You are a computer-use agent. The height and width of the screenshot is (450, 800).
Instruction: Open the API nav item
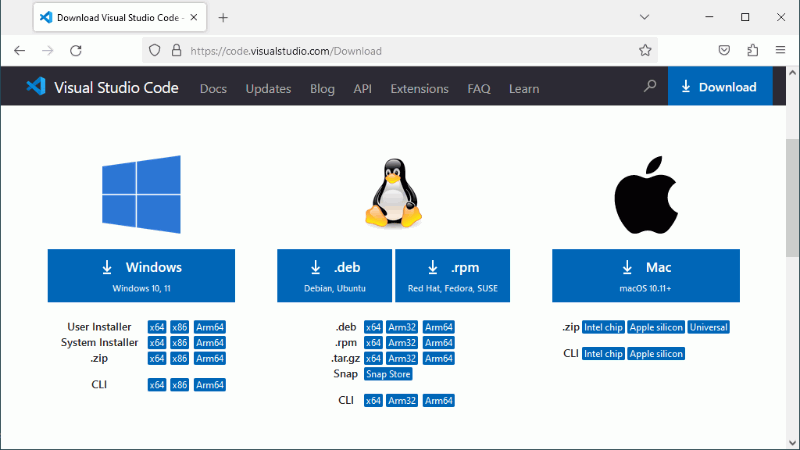[362, 89]
